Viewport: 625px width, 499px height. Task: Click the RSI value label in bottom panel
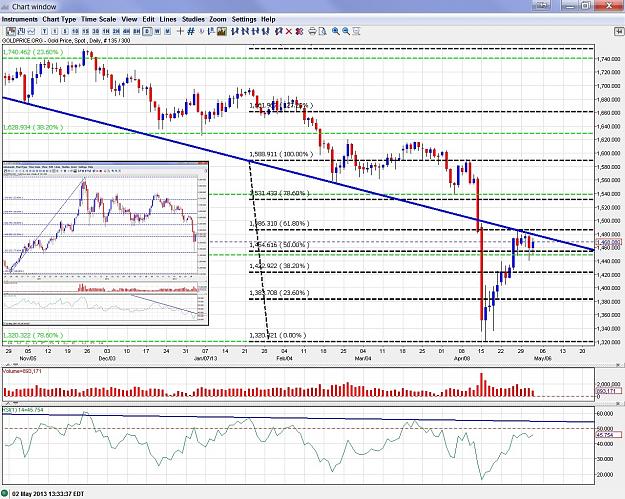click(23, 410)
